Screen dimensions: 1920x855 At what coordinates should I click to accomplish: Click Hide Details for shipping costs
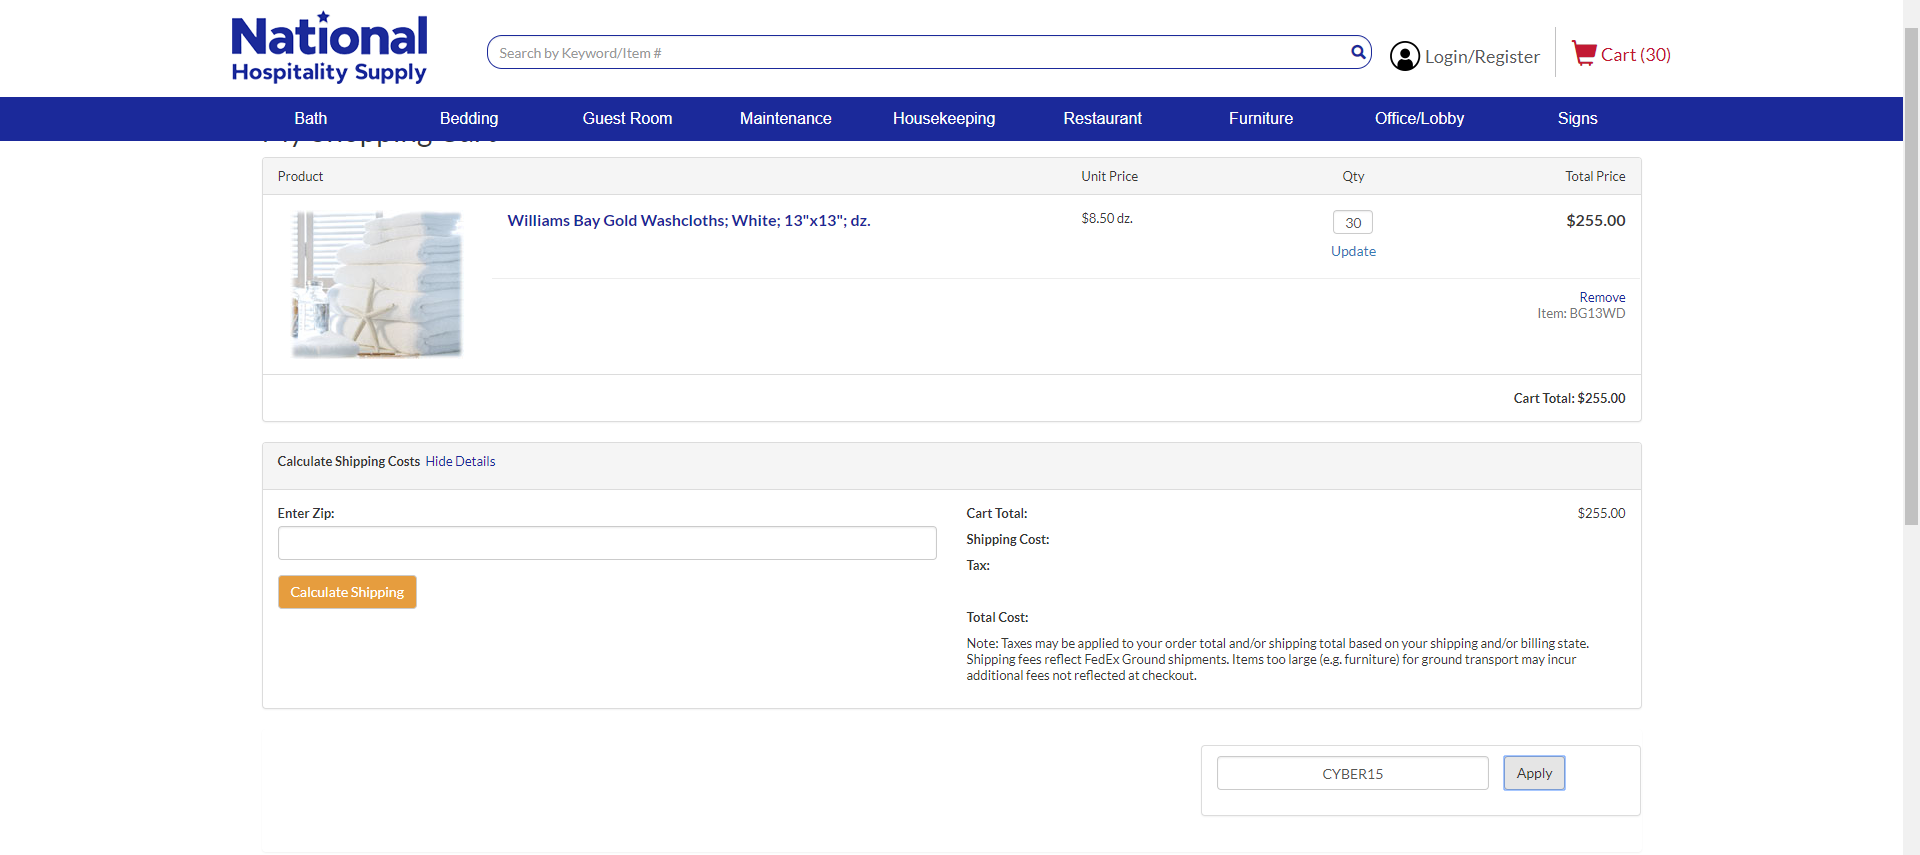point(460,461)
